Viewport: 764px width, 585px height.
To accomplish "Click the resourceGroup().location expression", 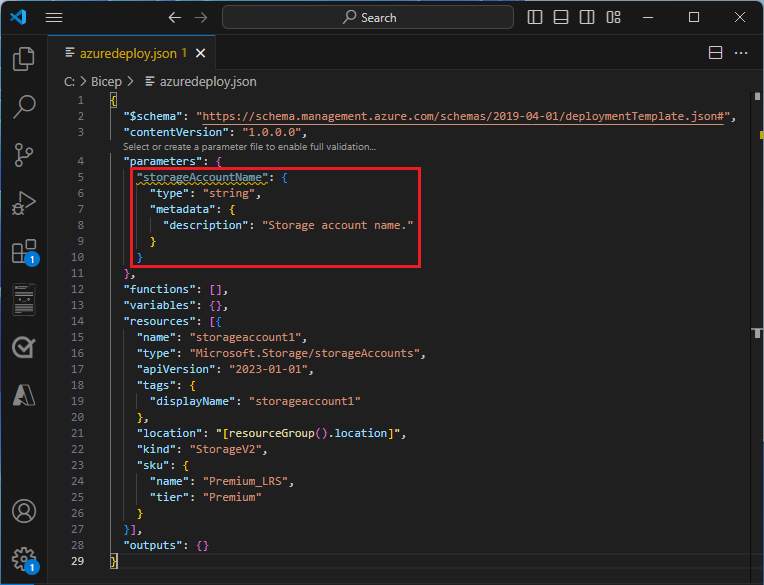I will (x=308, y=434).
